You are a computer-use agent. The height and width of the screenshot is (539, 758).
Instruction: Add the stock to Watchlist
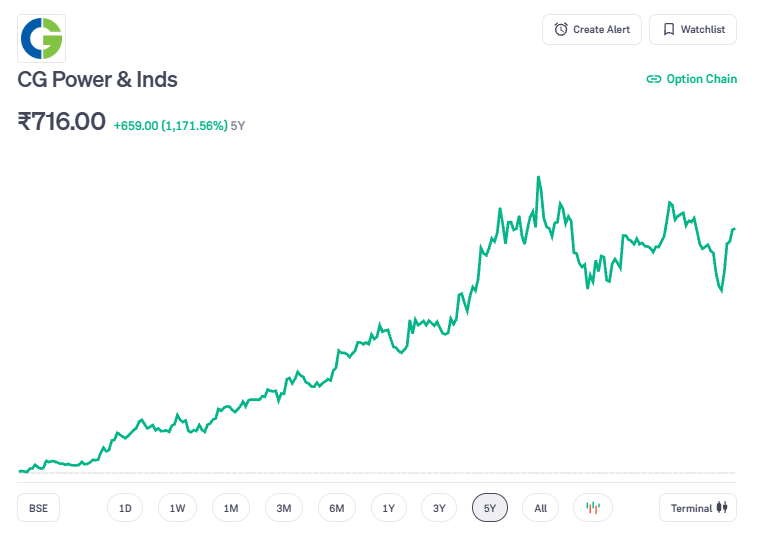pyautogui.click(x=693, y=30)
